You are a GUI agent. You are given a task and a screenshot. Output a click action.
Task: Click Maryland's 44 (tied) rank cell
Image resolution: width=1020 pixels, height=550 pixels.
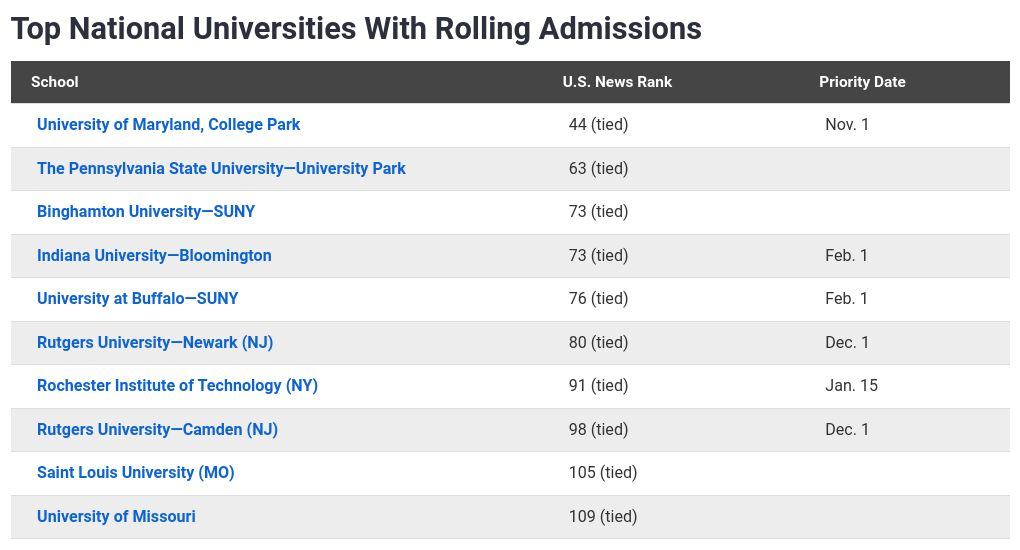coord(598,125)
